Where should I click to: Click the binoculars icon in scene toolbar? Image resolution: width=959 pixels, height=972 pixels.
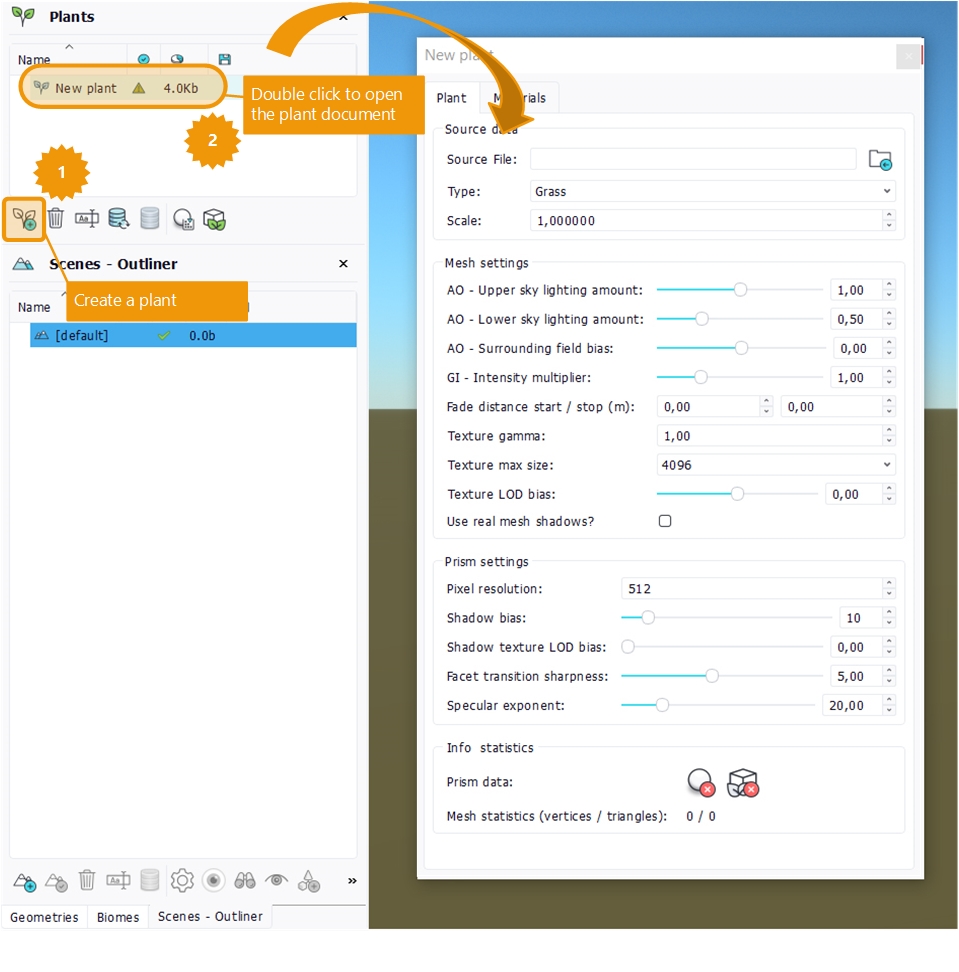pos(245,880)
